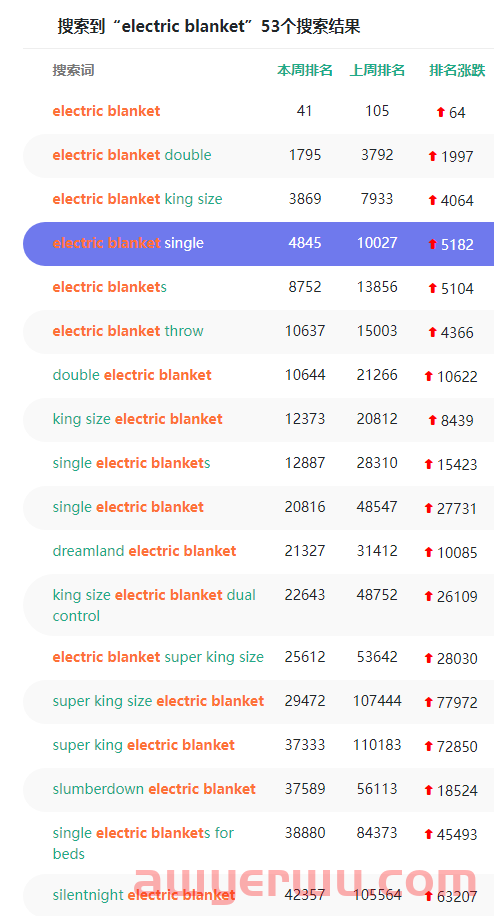Click this week's rank 41 cell

pyautogui.click(x=304, y=111)
